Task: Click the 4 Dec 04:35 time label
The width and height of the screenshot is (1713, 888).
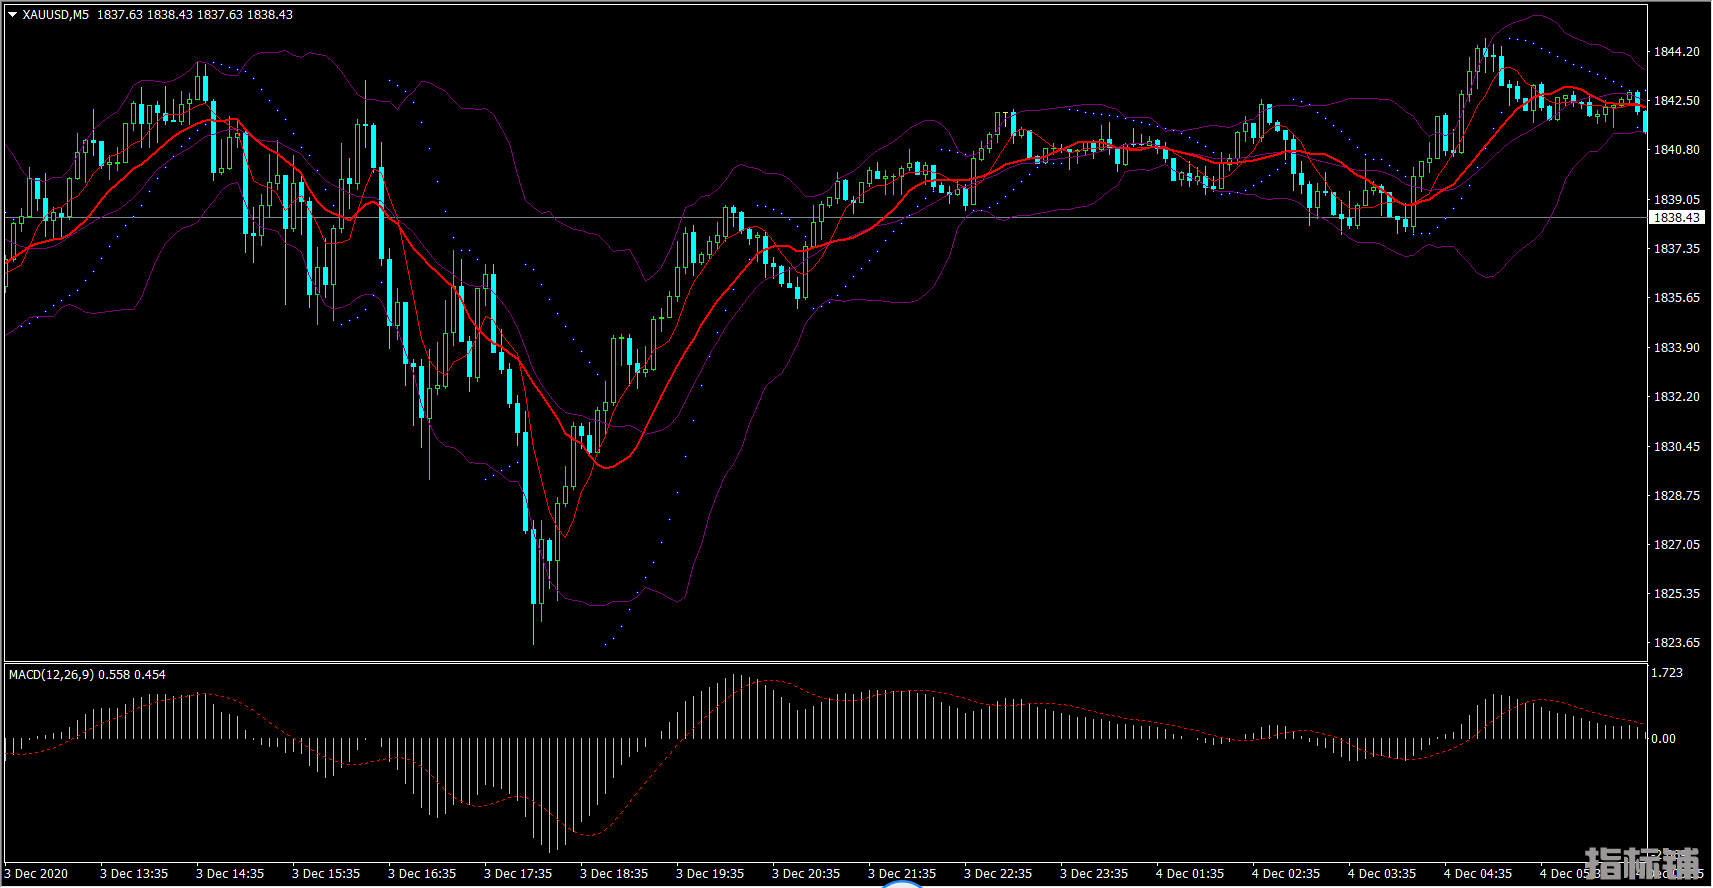Action: tap(1478, 874)
